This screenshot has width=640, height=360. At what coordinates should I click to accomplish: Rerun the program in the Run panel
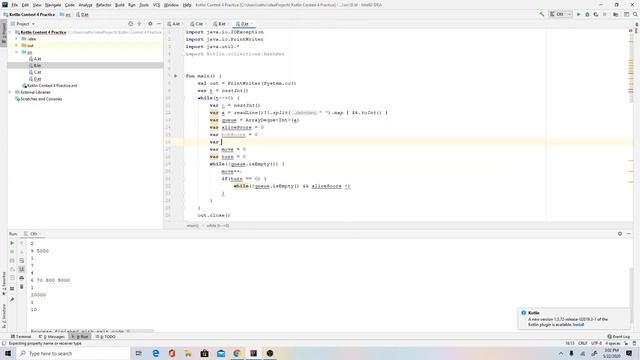[12, 243]
